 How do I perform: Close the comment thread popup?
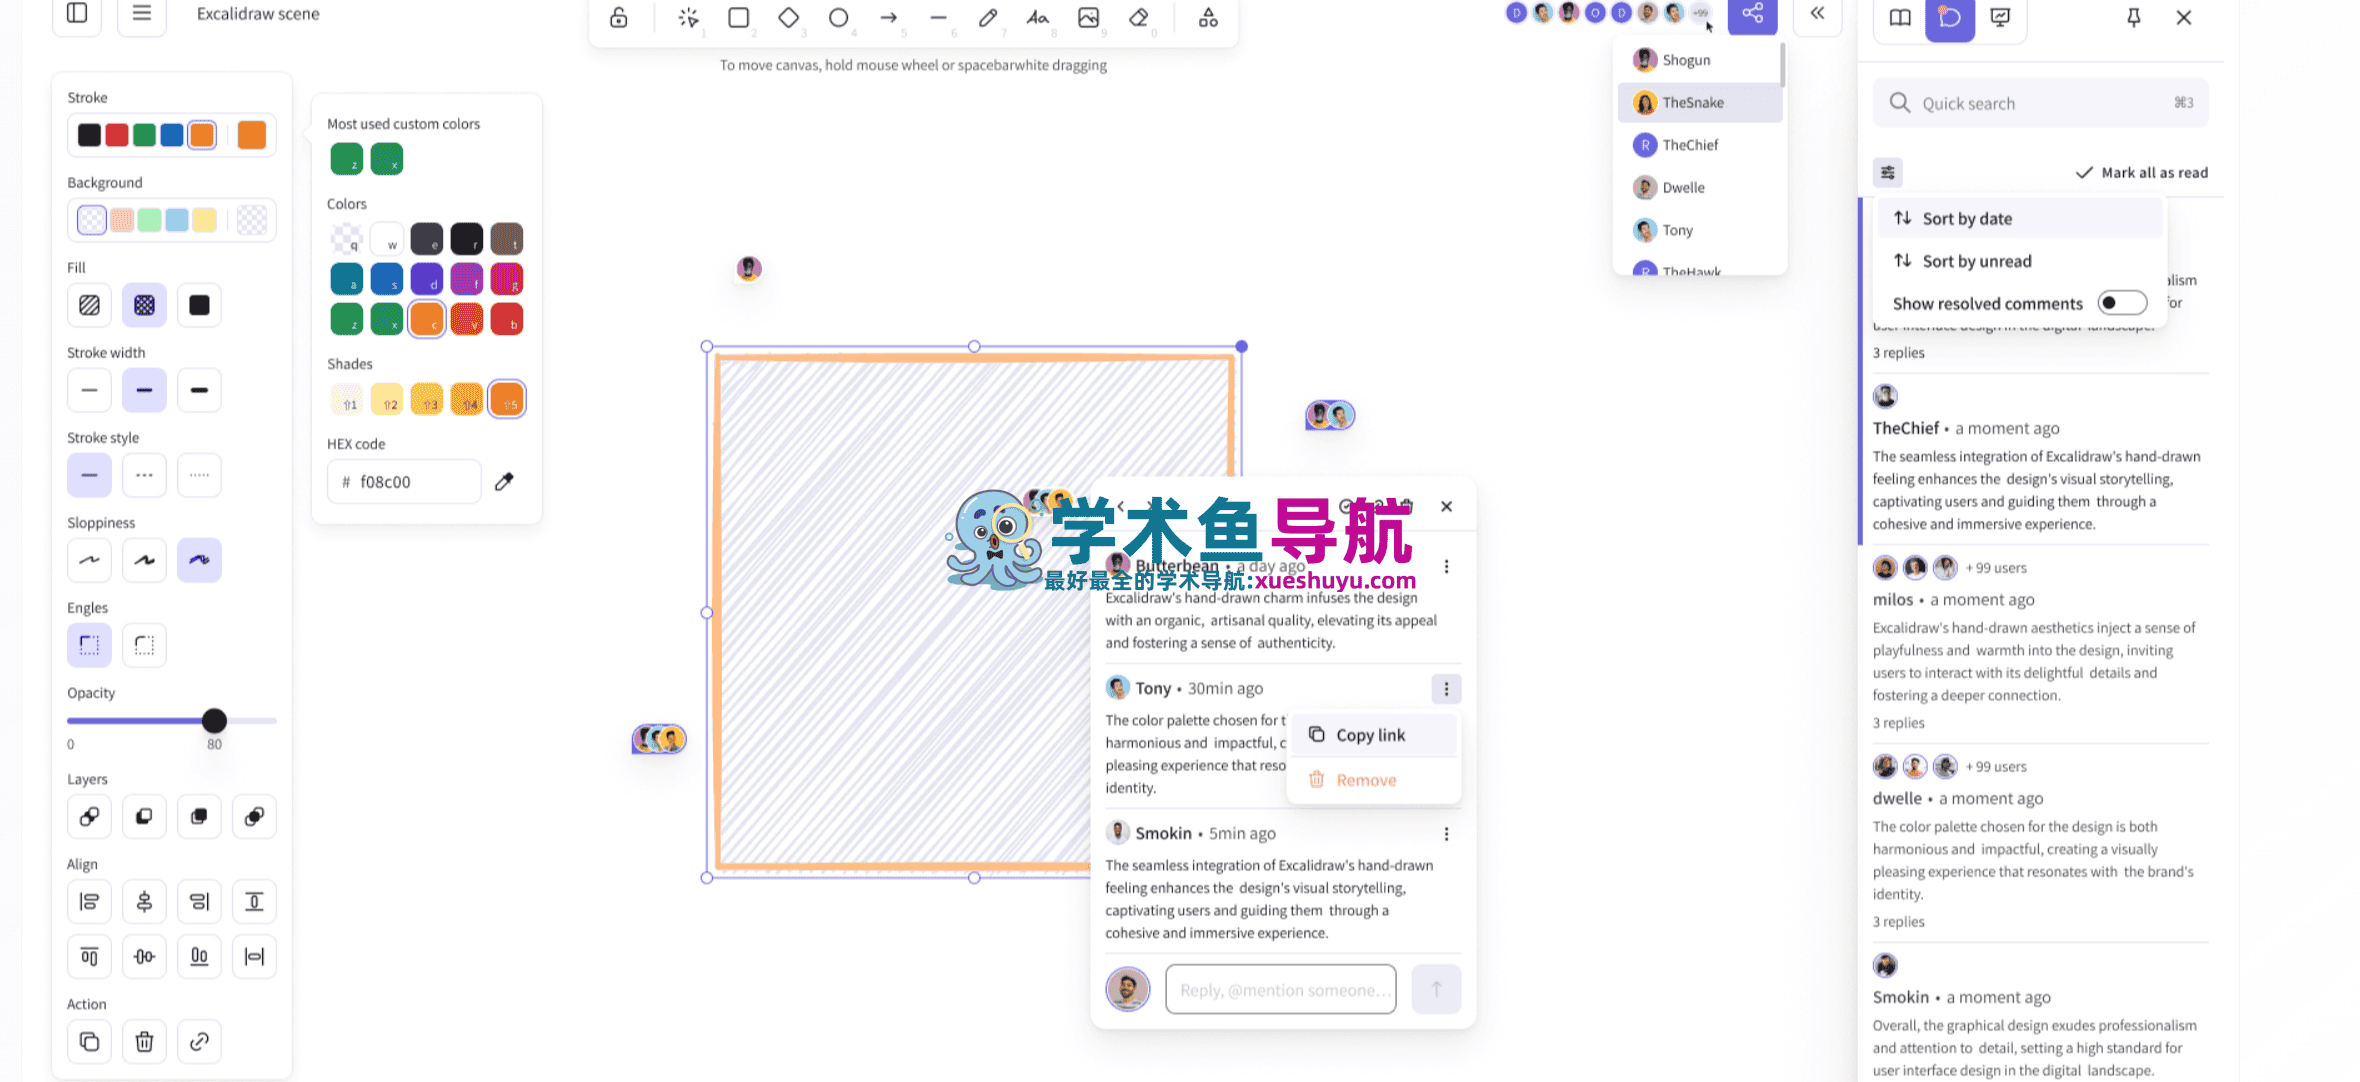[1446, 507]
